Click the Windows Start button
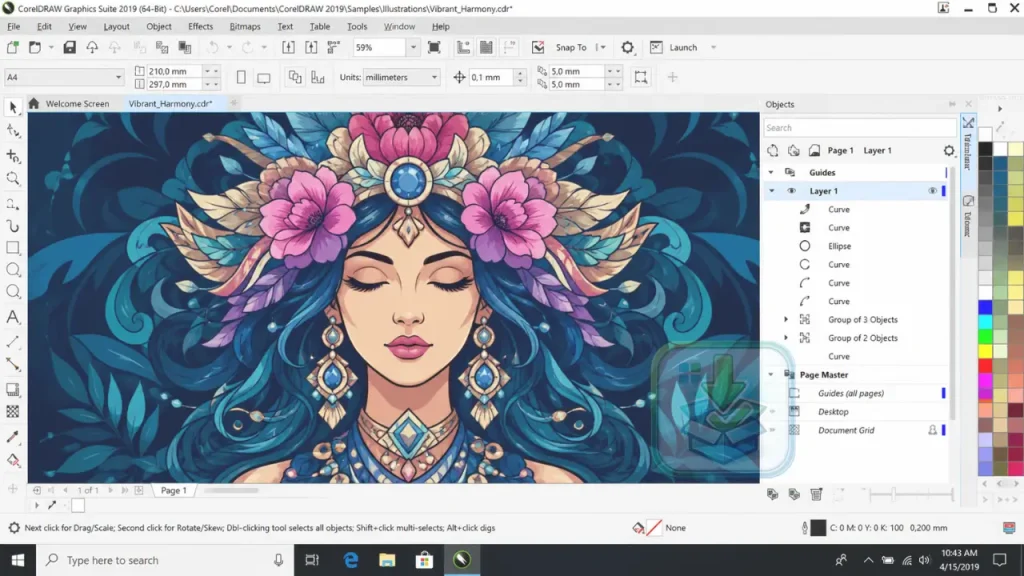1024x576 pixels. click(18, 560)
